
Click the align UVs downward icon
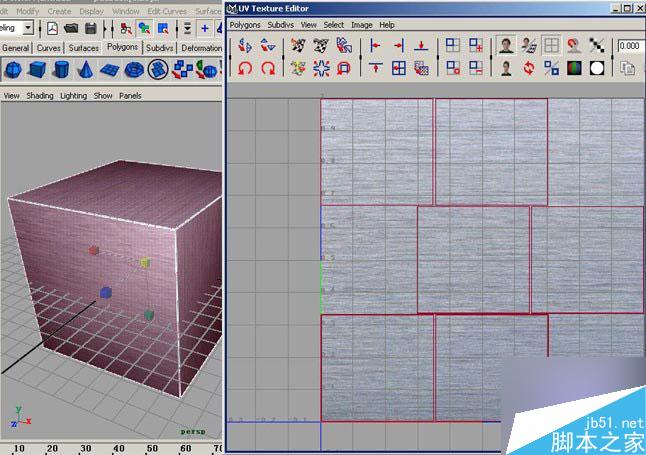421,45
